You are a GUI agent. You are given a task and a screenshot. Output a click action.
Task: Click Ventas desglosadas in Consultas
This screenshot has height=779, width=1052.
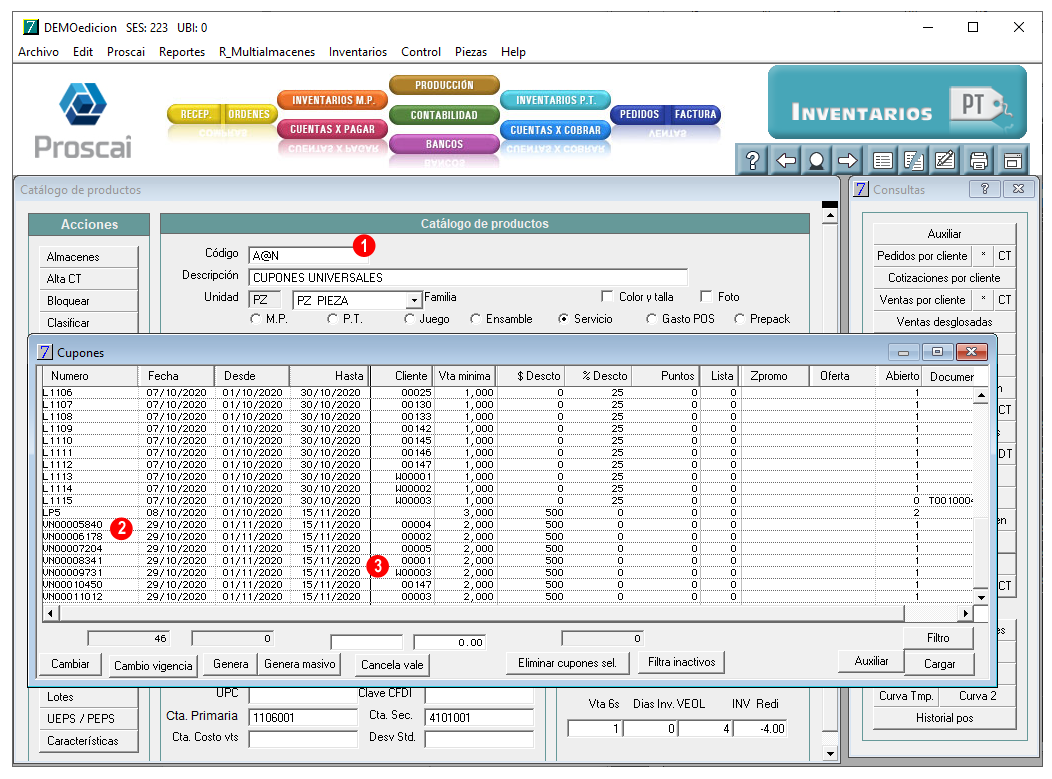[944, 321]
